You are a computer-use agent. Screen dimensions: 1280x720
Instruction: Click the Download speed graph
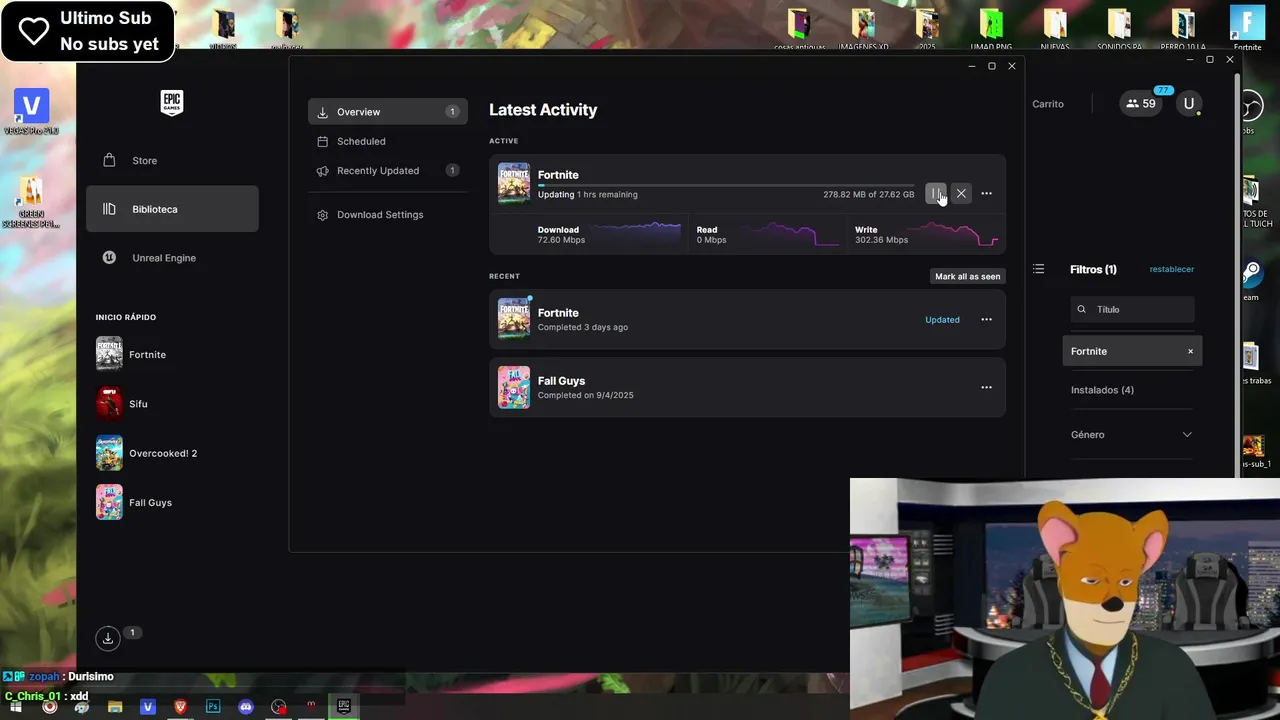[x=634, y=234]
